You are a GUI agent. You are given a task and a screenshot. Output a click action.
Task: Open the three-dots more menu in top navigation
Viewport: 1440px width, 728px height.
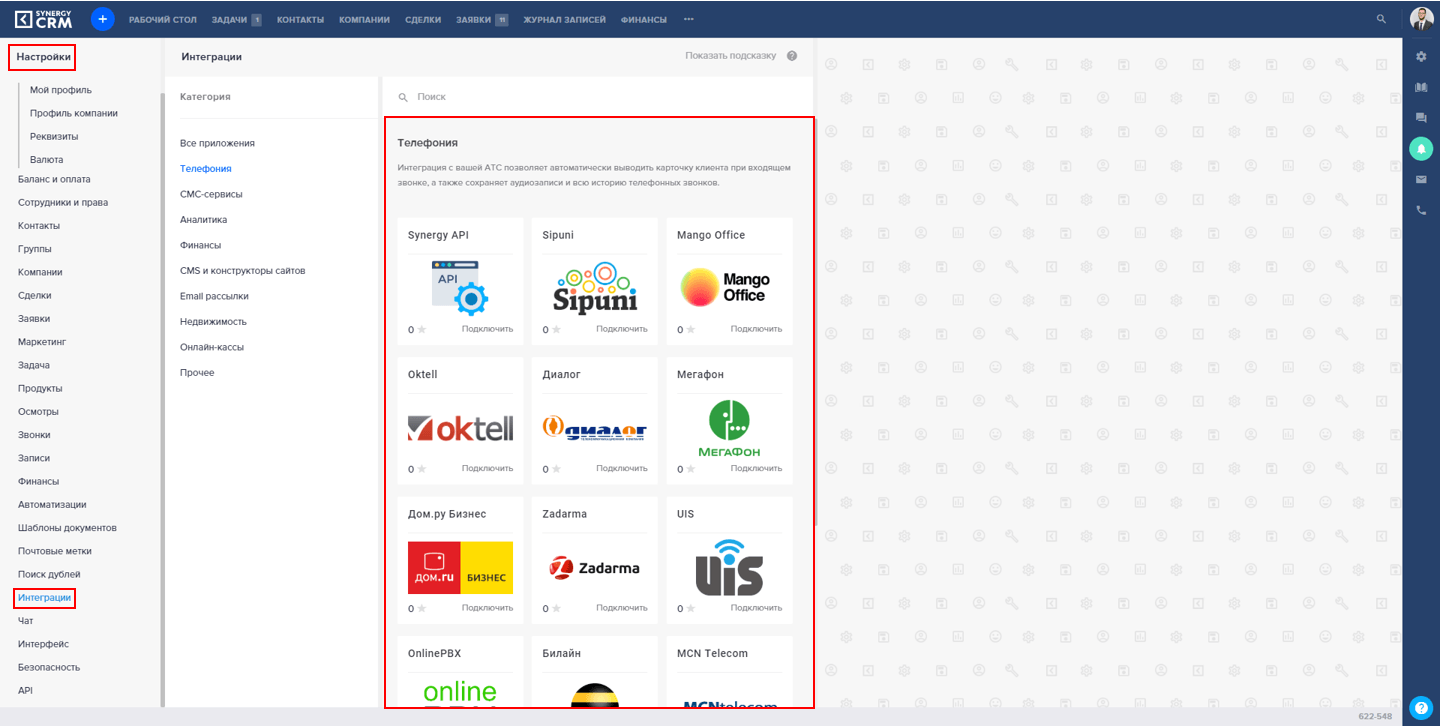(688, 19)
